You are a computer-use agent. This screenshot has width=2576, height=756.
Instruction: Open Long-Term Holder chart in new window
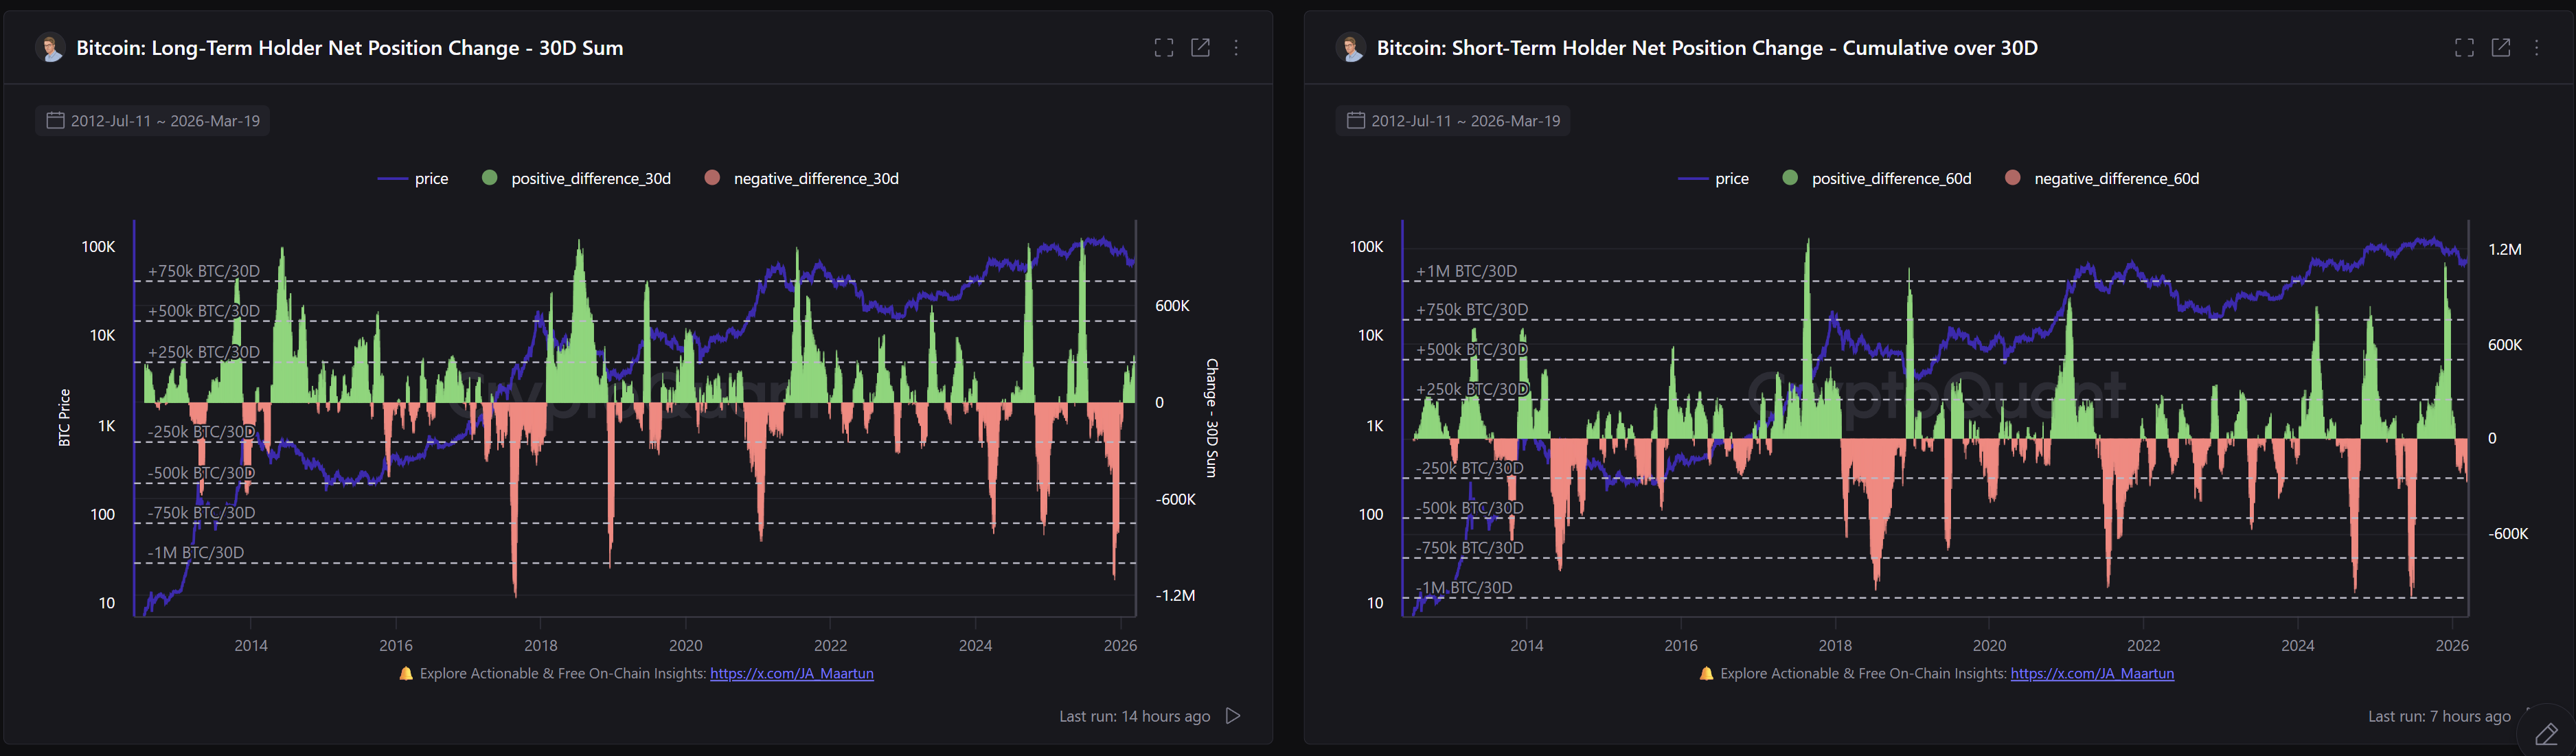point(1200,48)
